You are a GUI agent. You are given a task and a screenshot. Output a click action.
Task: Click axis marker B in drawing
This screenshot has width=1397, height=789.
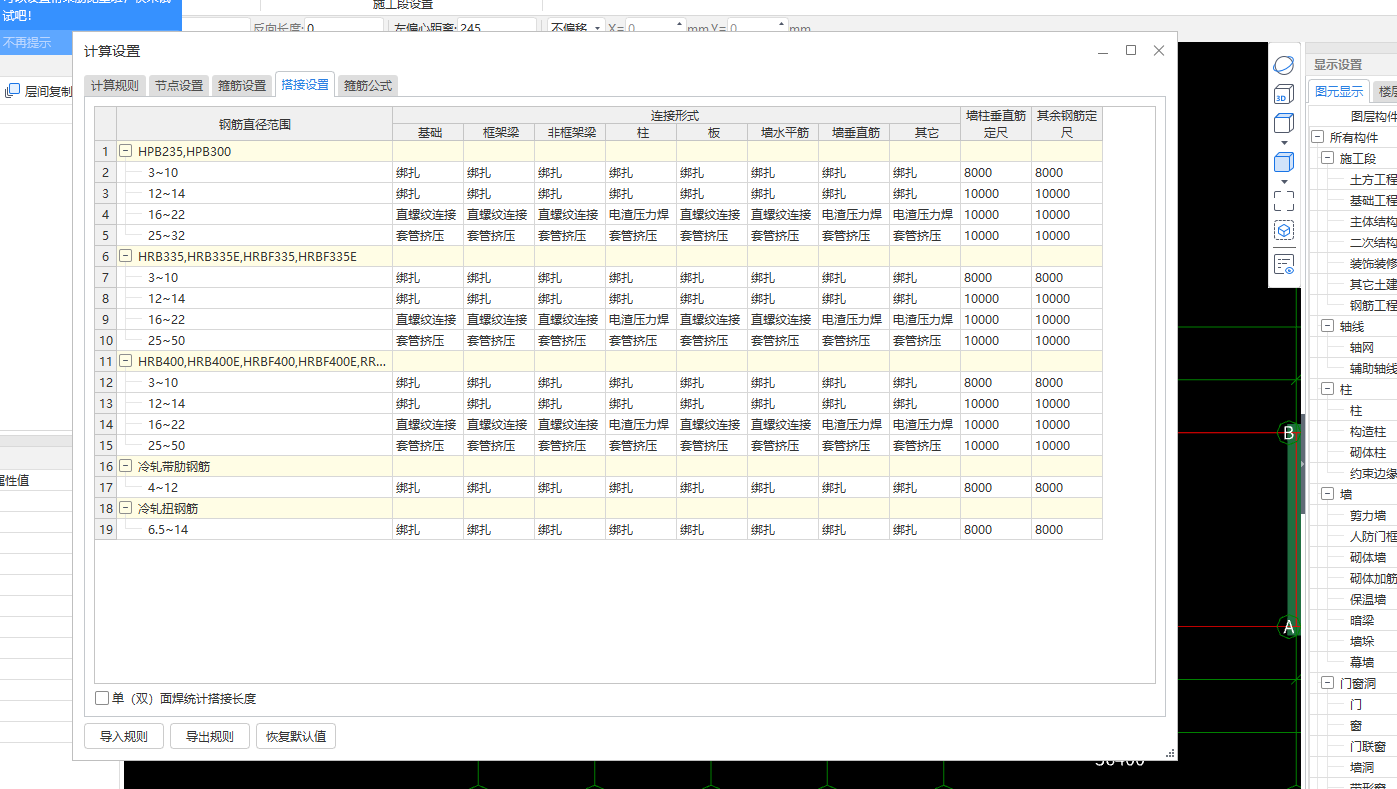[1288, 433]
